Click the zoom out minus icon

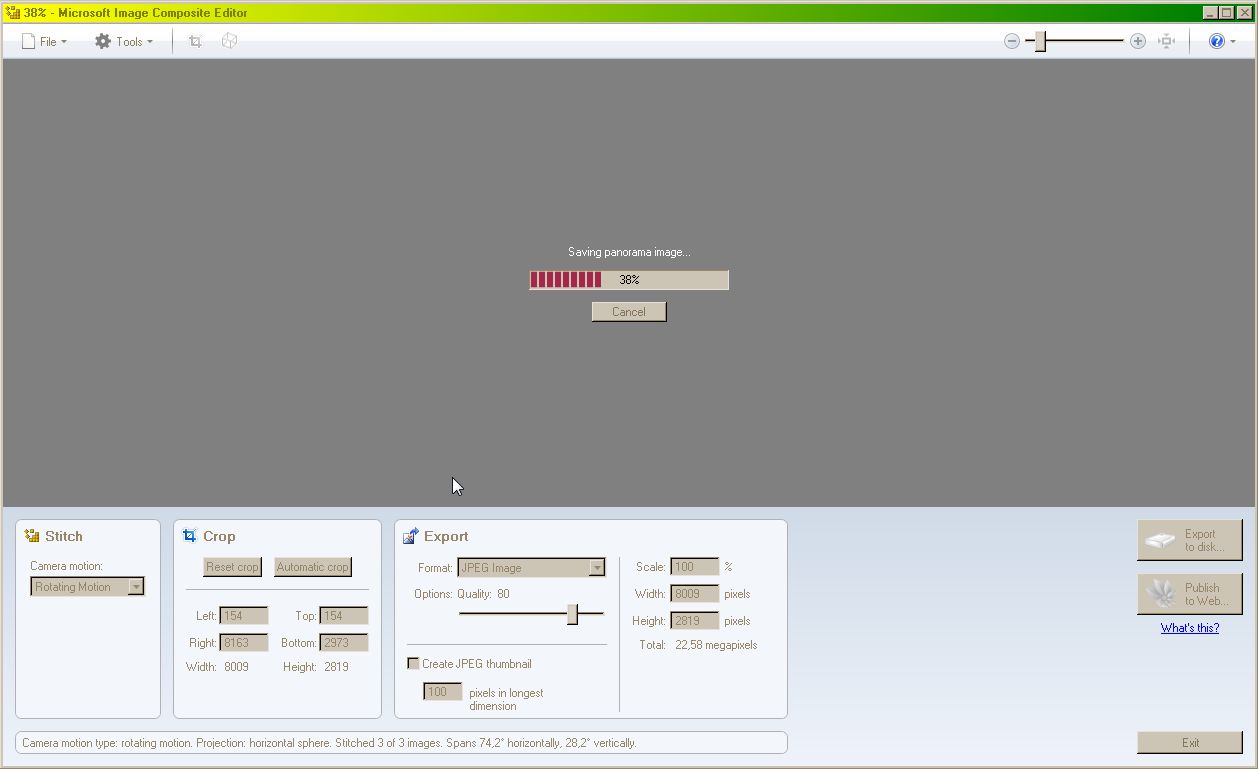[1012, 41]
